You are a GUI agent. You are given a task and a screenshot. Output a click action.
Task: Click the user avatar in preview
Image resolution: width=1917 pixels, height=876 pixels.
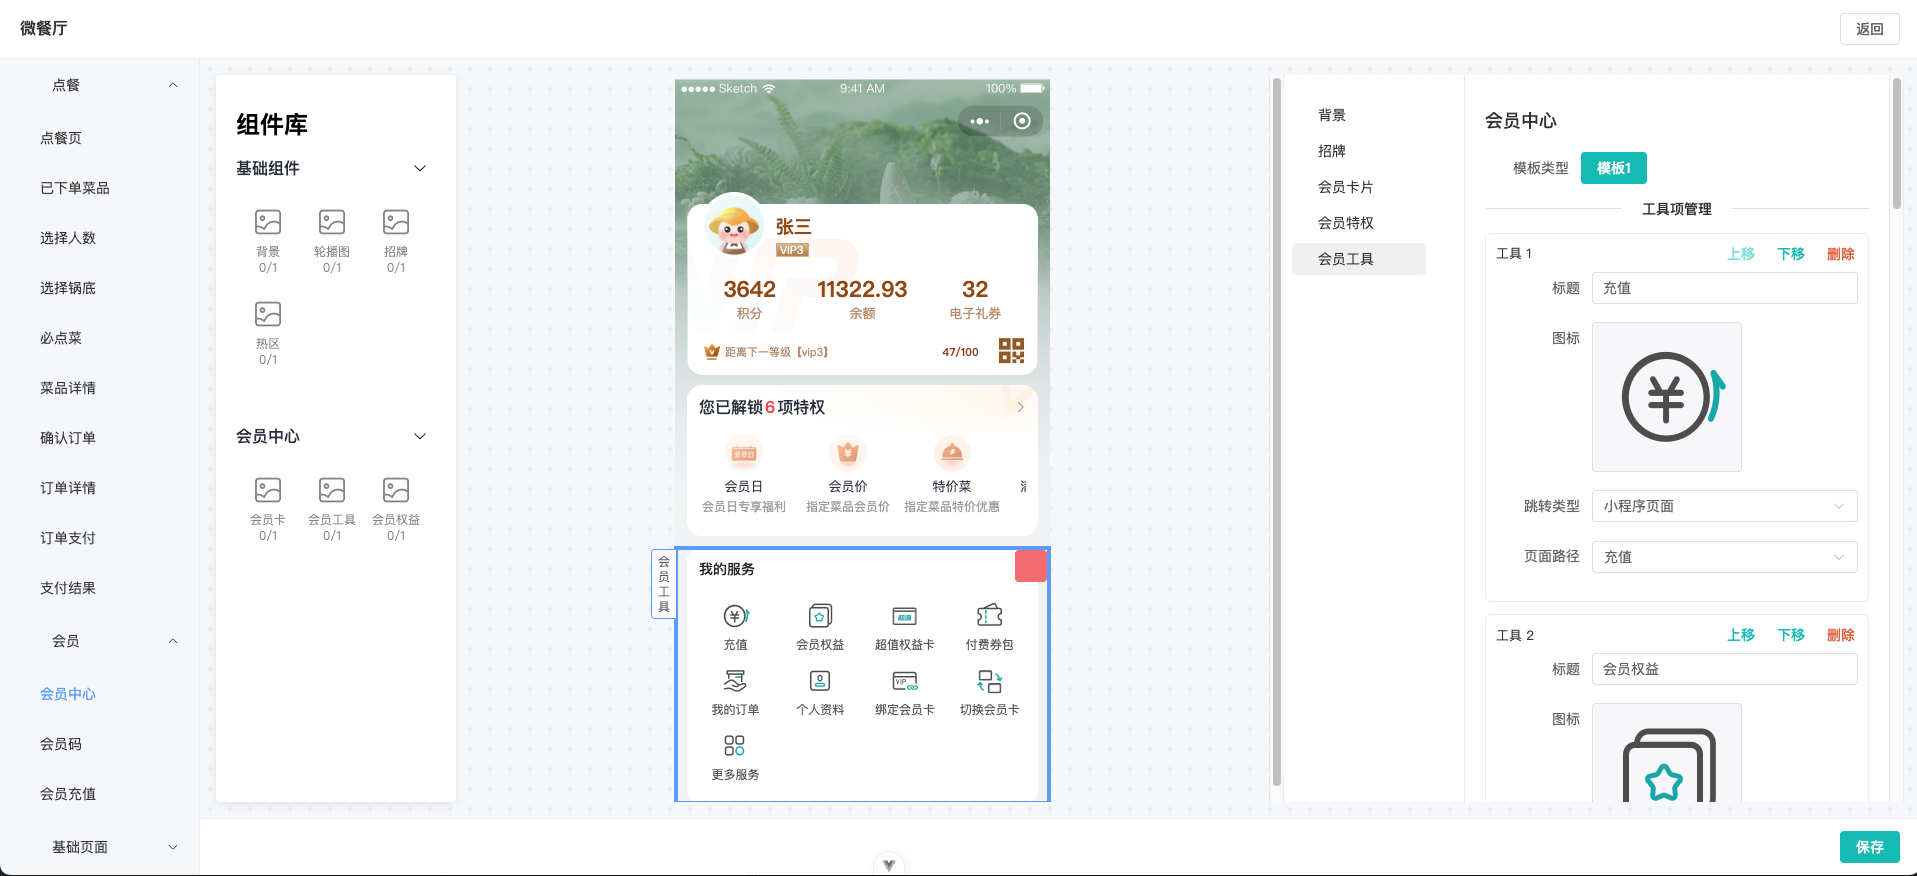(x=735, y=225)
